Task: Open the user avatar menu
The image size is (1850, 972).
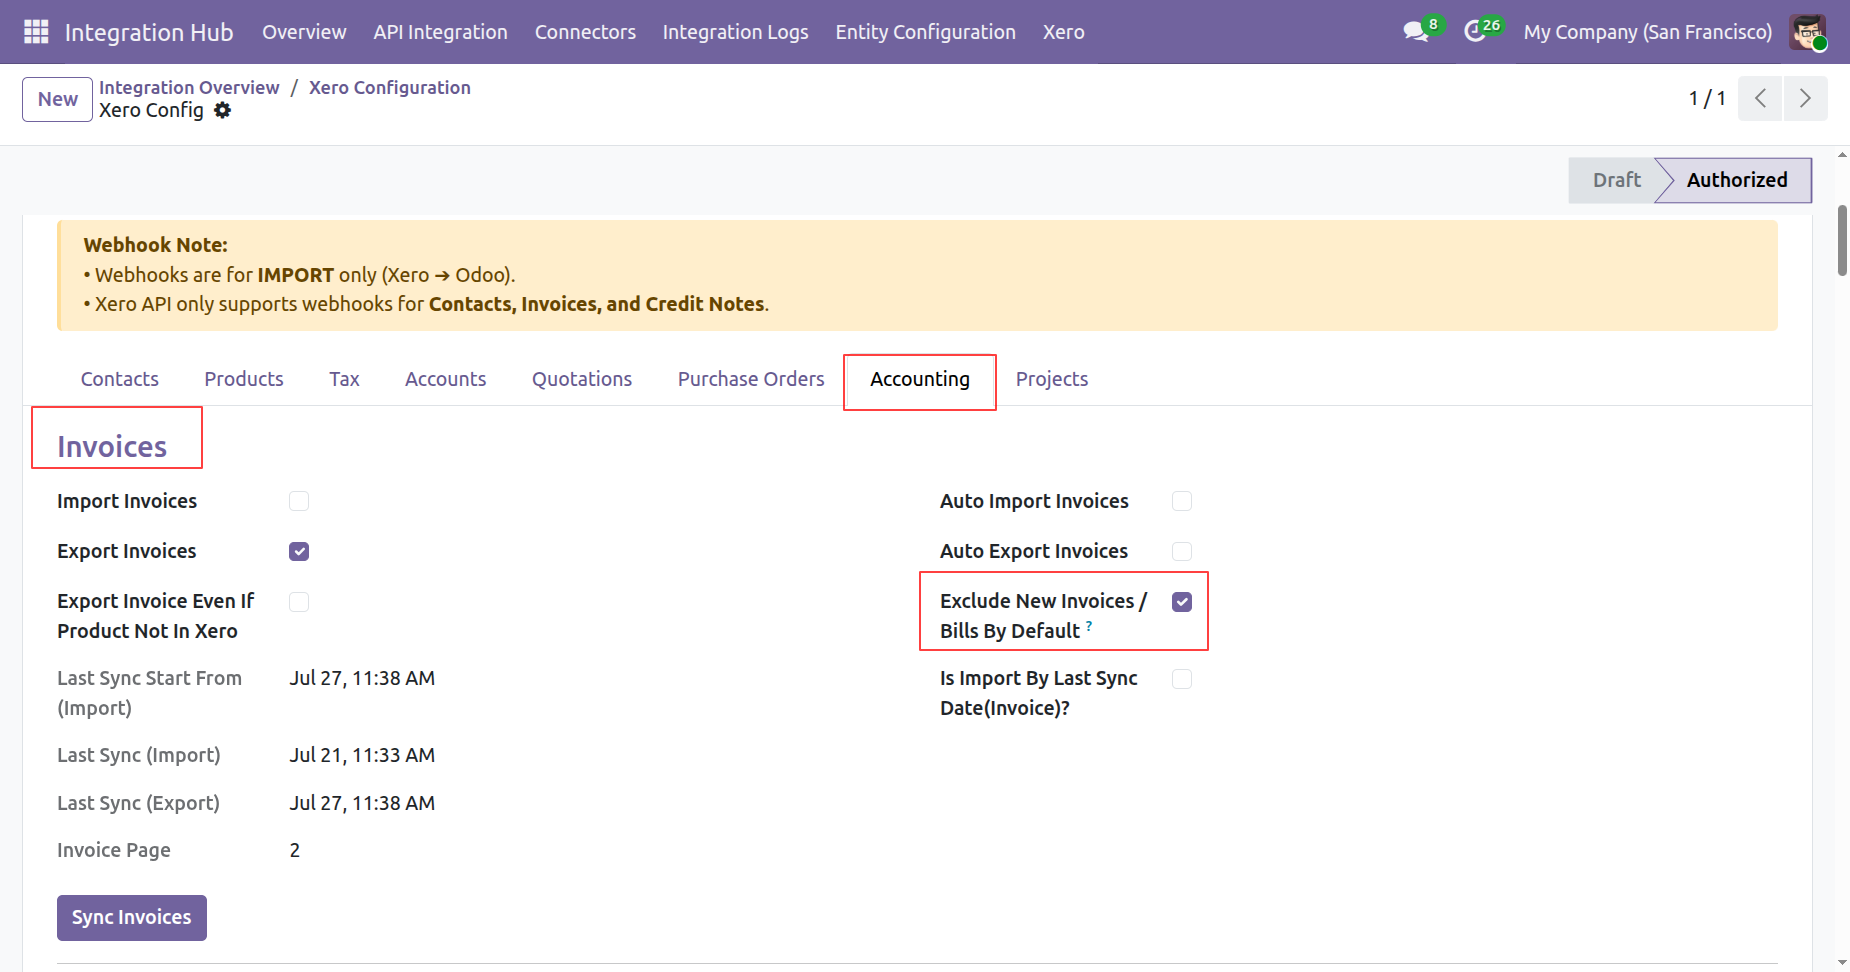Action: point(1808,32)
